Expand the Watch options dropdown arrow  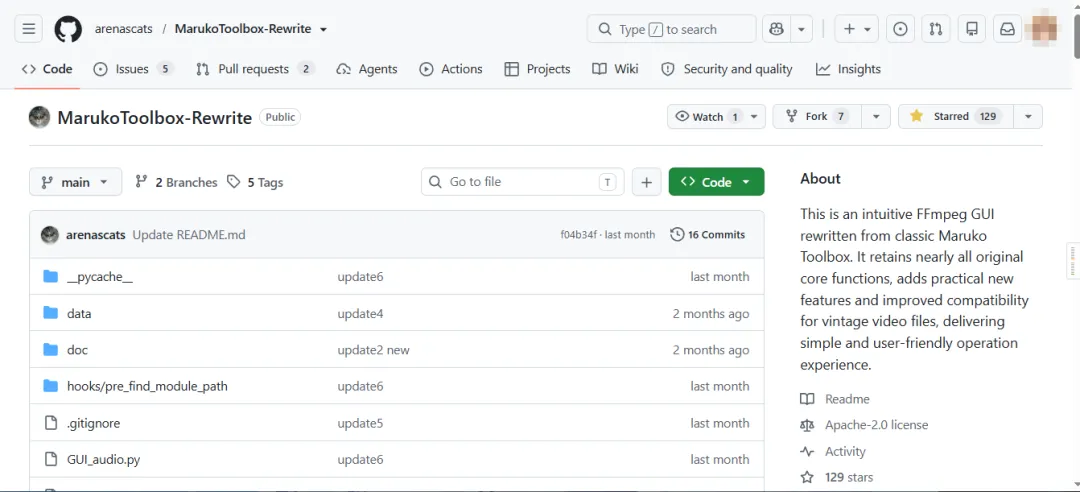coord(754,116)
